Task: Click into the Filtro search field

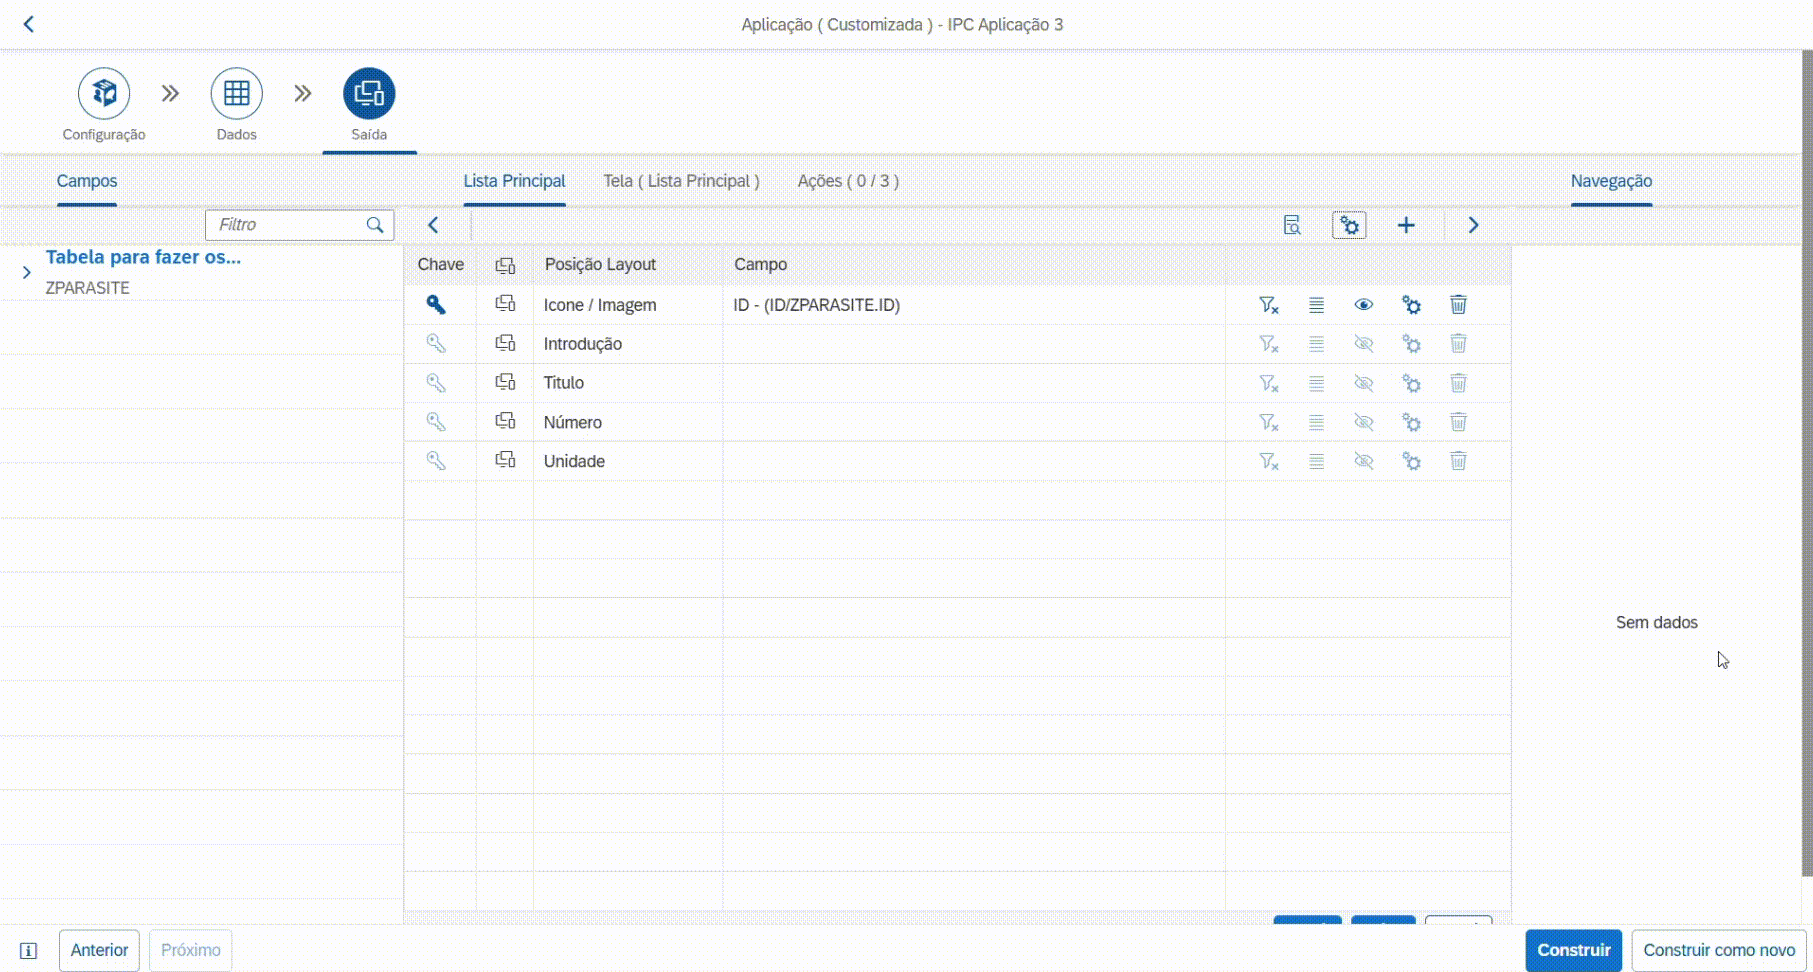Action: coord(288,225)
